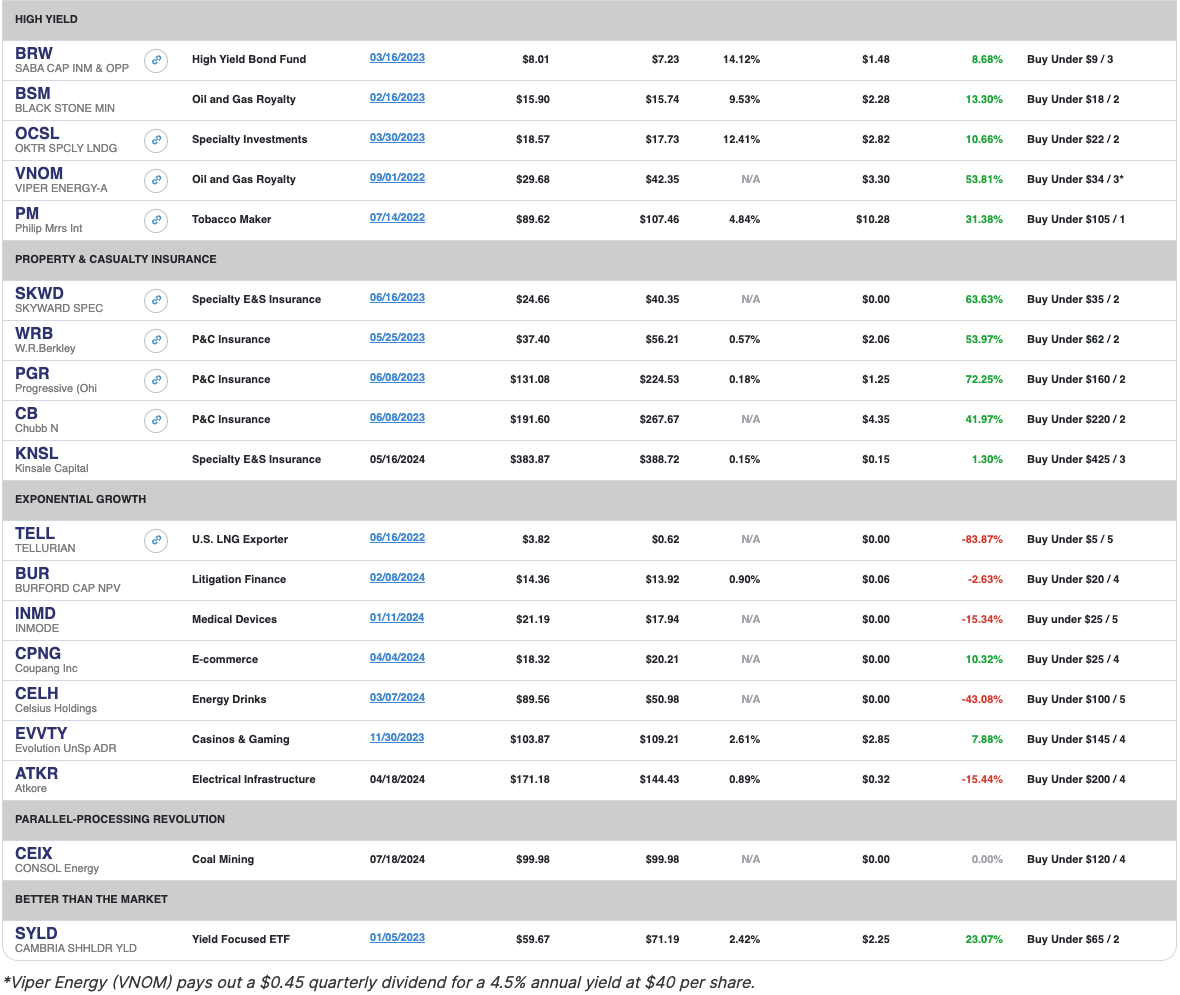Image resolution: width=1180 pixels, height=995 pixels.
Task: Click 'Buy Under $34 / 3*' for VNOM
Action: (1075, 180)
